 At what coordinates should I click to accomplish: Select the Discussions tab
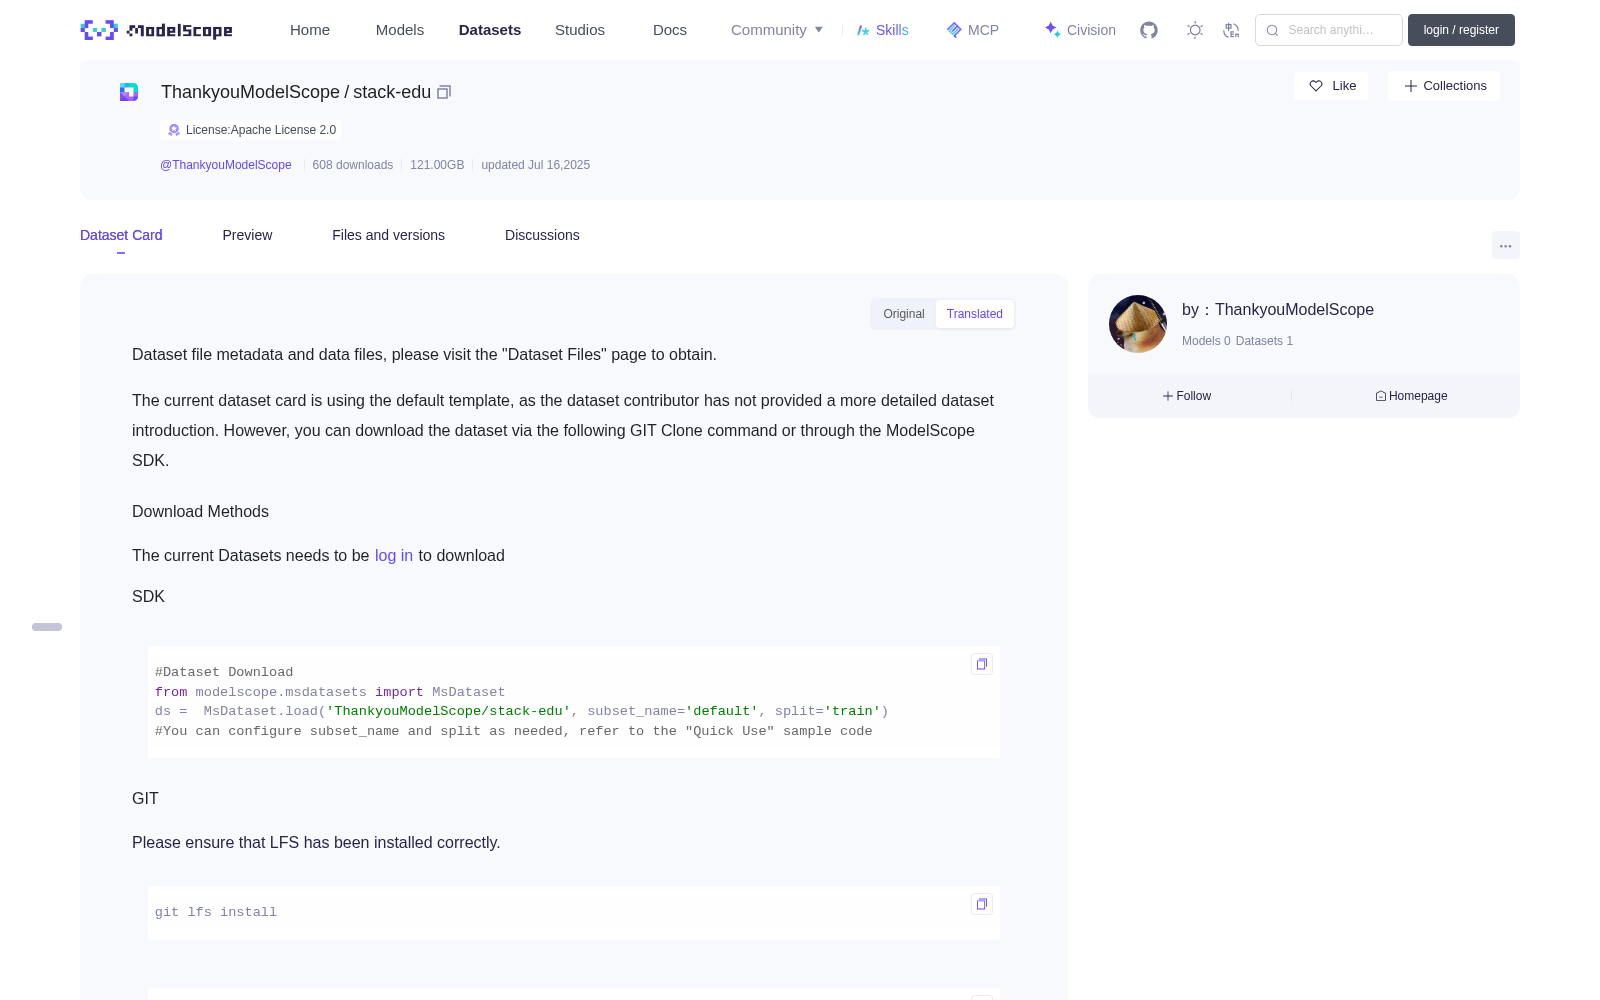542,235
